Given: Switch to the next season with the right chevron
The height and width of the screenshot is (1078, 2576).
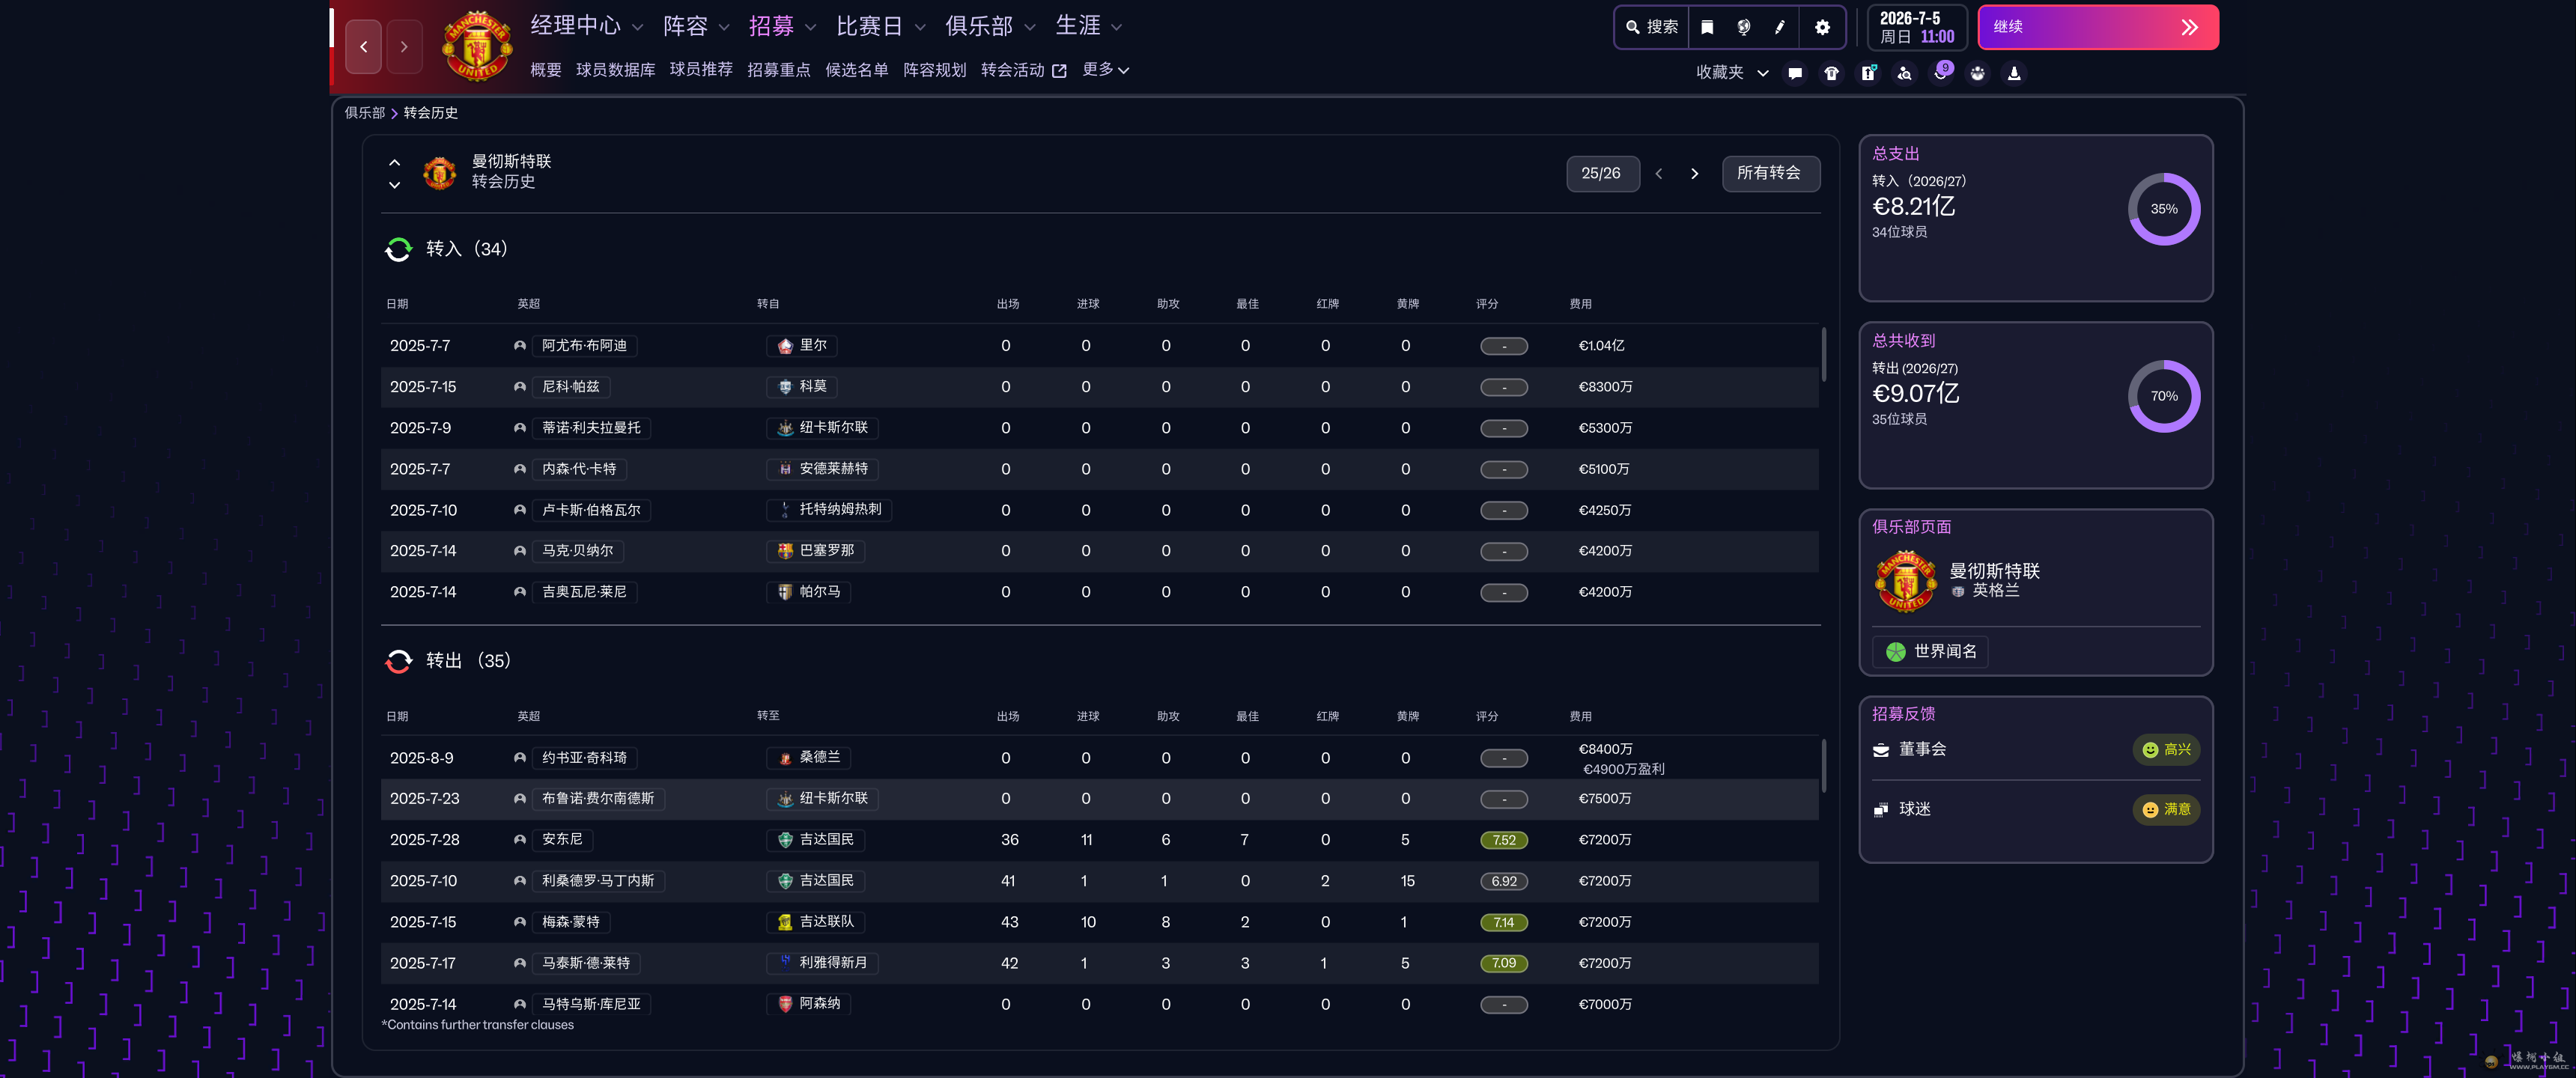Looking at the screenshot, I should (x=1694, y=174).
